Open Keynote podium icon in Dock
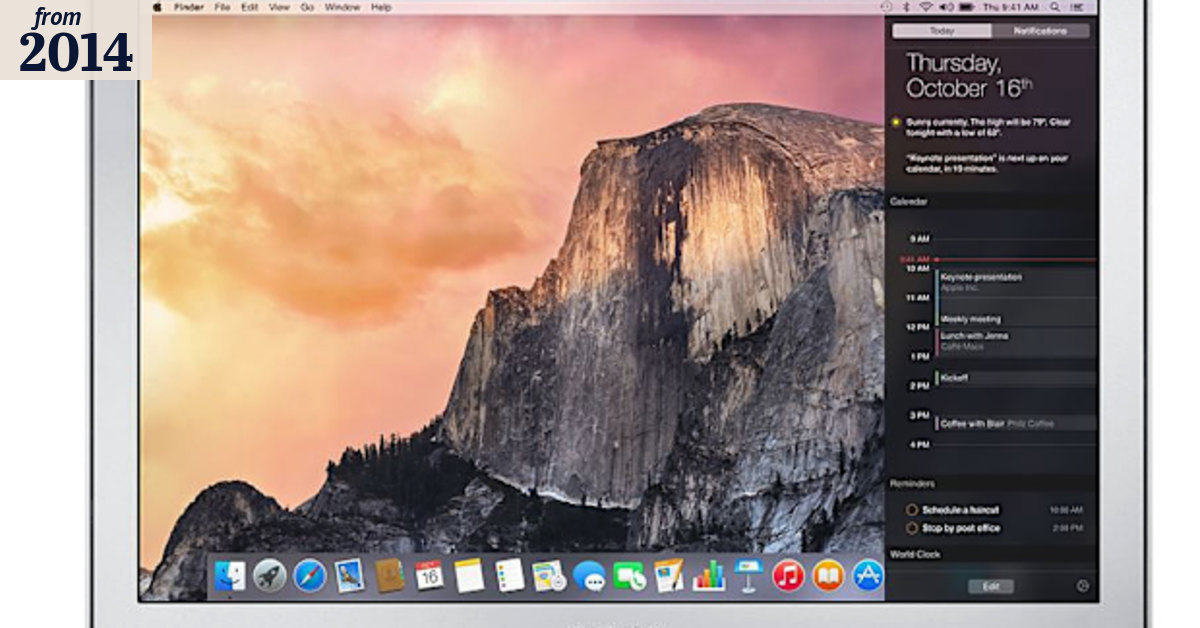This screenshot has height=628, width=1200. [x=748, y=576]
